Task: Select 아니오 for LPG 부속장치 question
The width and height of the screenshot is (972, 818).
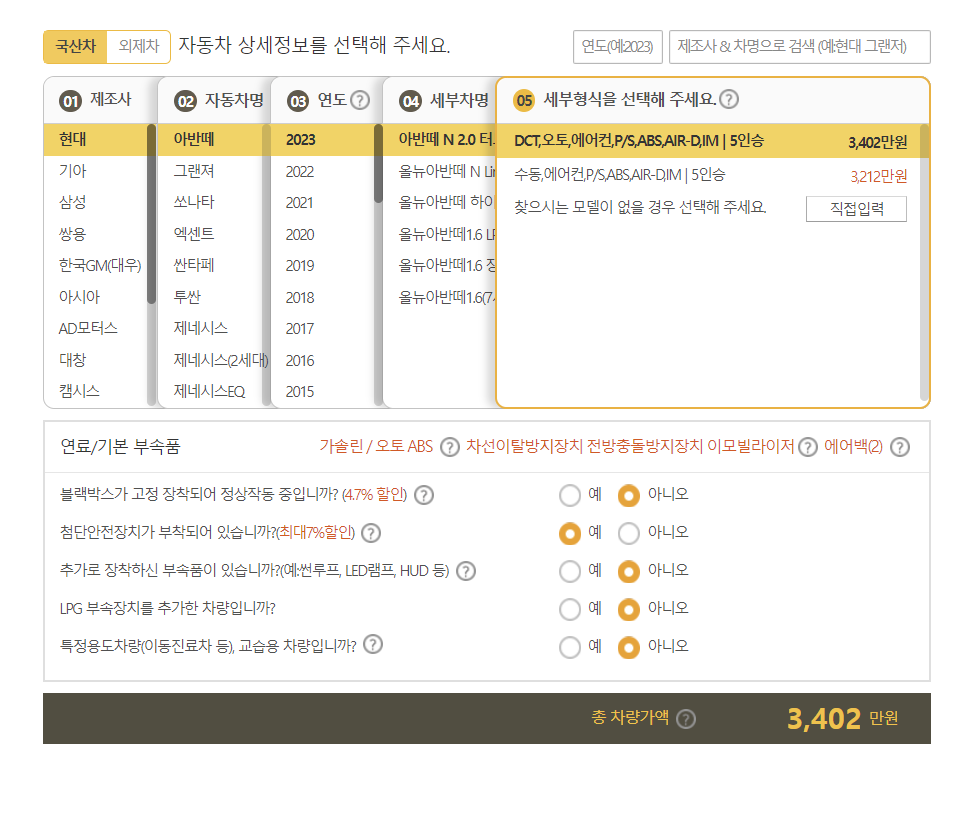Action: pyautogui.click(x=629, y=609)
